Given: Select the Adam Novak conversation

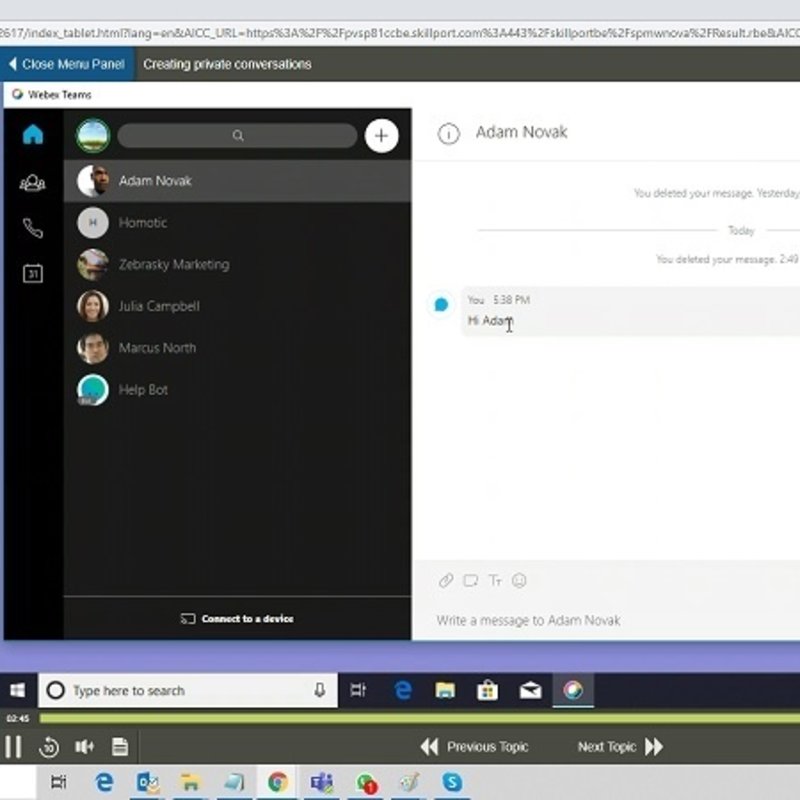Looking at the screenshot, I should (x=237, y=181).
